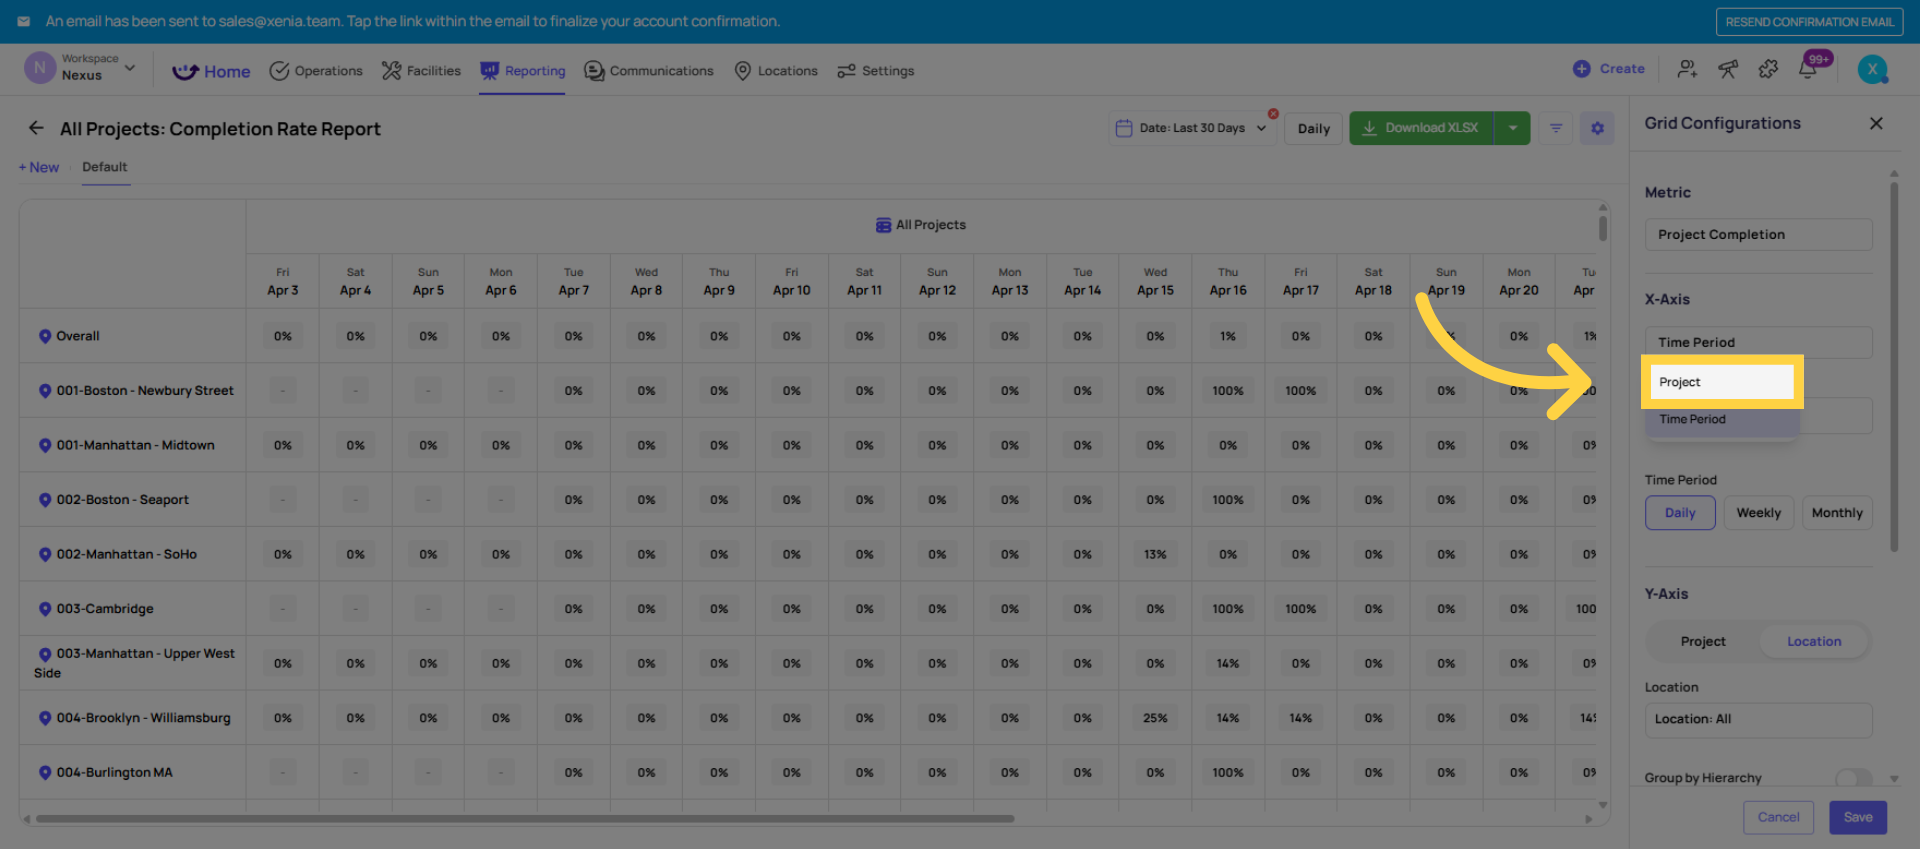
Task: Click calendar icon in date filter
Action: [x=1124, y=128]
